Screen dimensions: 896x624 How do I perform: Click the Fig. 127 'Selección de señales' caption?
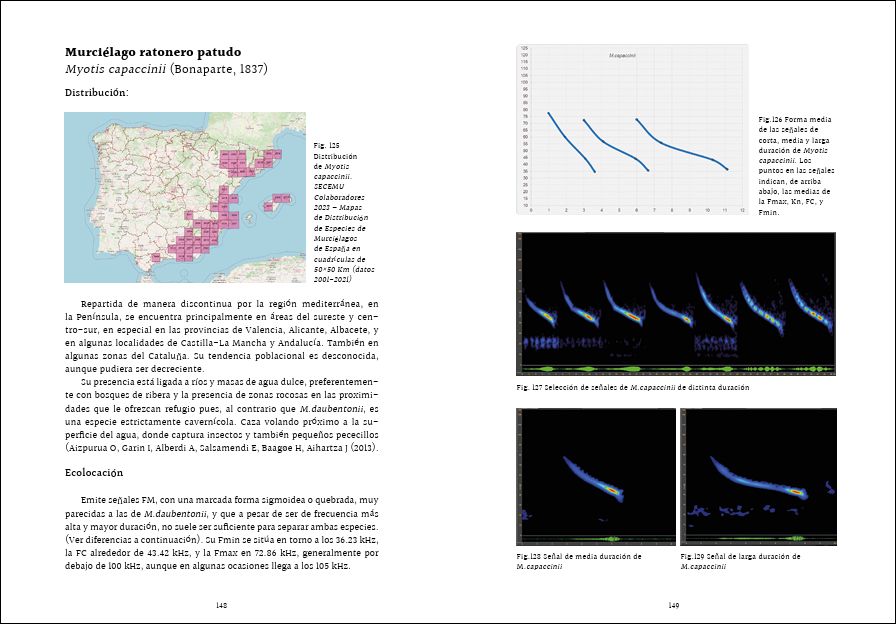click(x=633, y=387)
